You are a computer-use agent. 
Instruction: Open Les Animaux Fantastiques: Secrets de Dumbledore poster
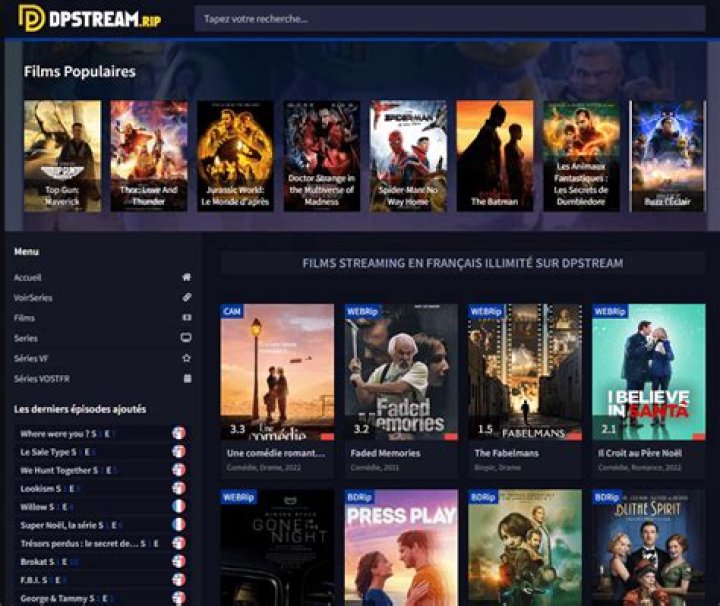(581, 156)
